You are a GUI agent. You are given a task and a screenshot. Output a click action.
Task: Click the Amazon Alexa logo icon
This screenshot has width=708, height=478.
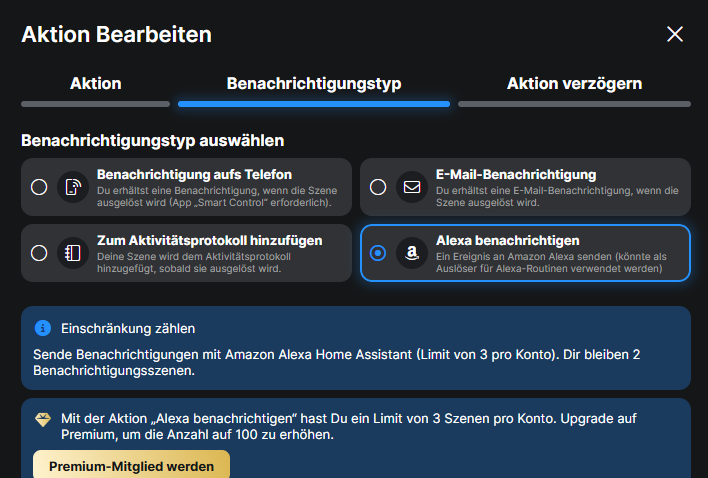411,253
